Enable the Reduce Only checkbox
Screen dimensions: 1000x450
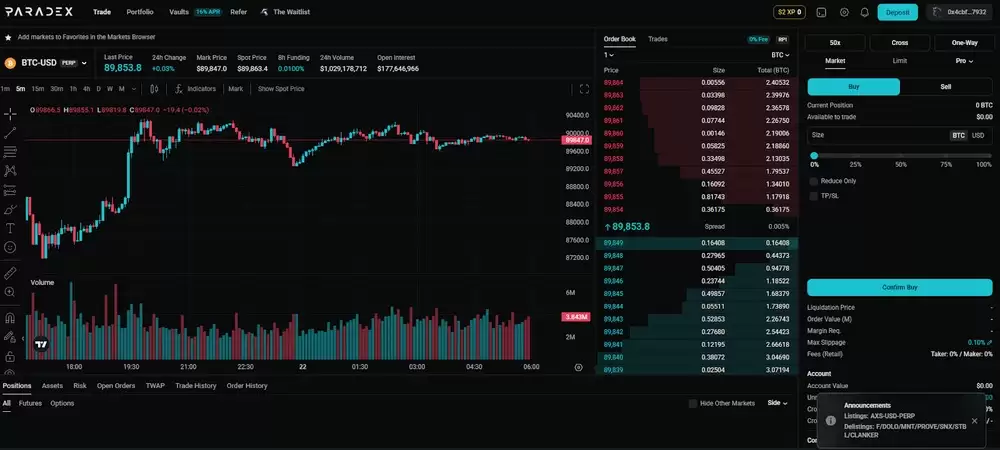(x=814, y=181)
